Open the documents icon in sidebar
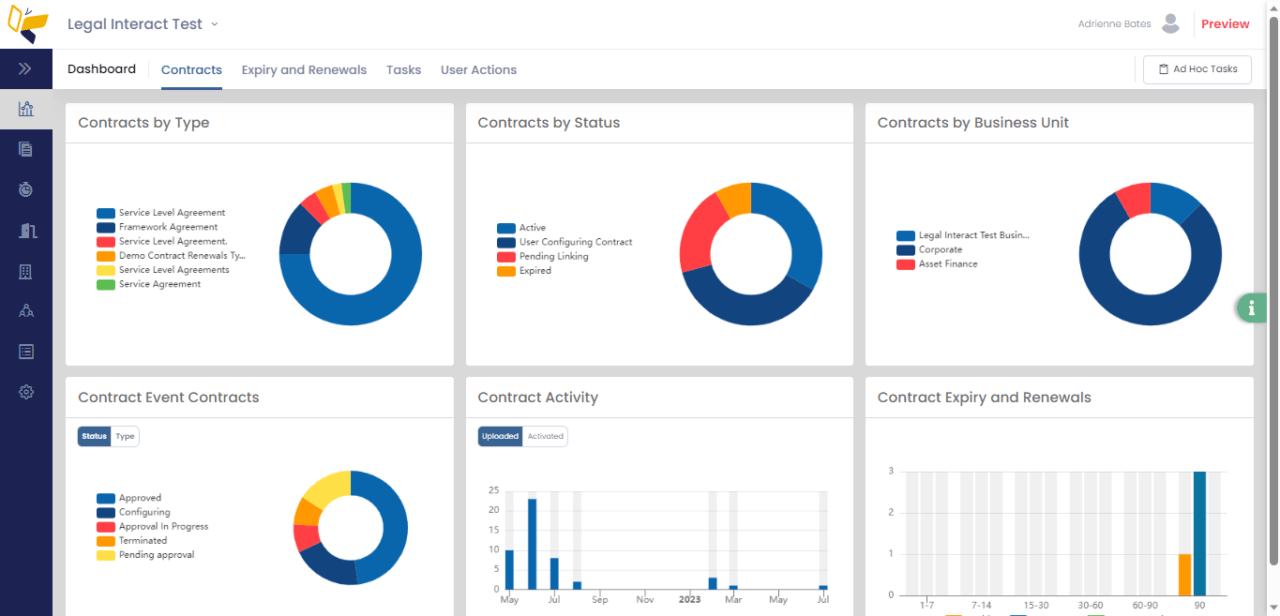 click(x=26, y=149)
